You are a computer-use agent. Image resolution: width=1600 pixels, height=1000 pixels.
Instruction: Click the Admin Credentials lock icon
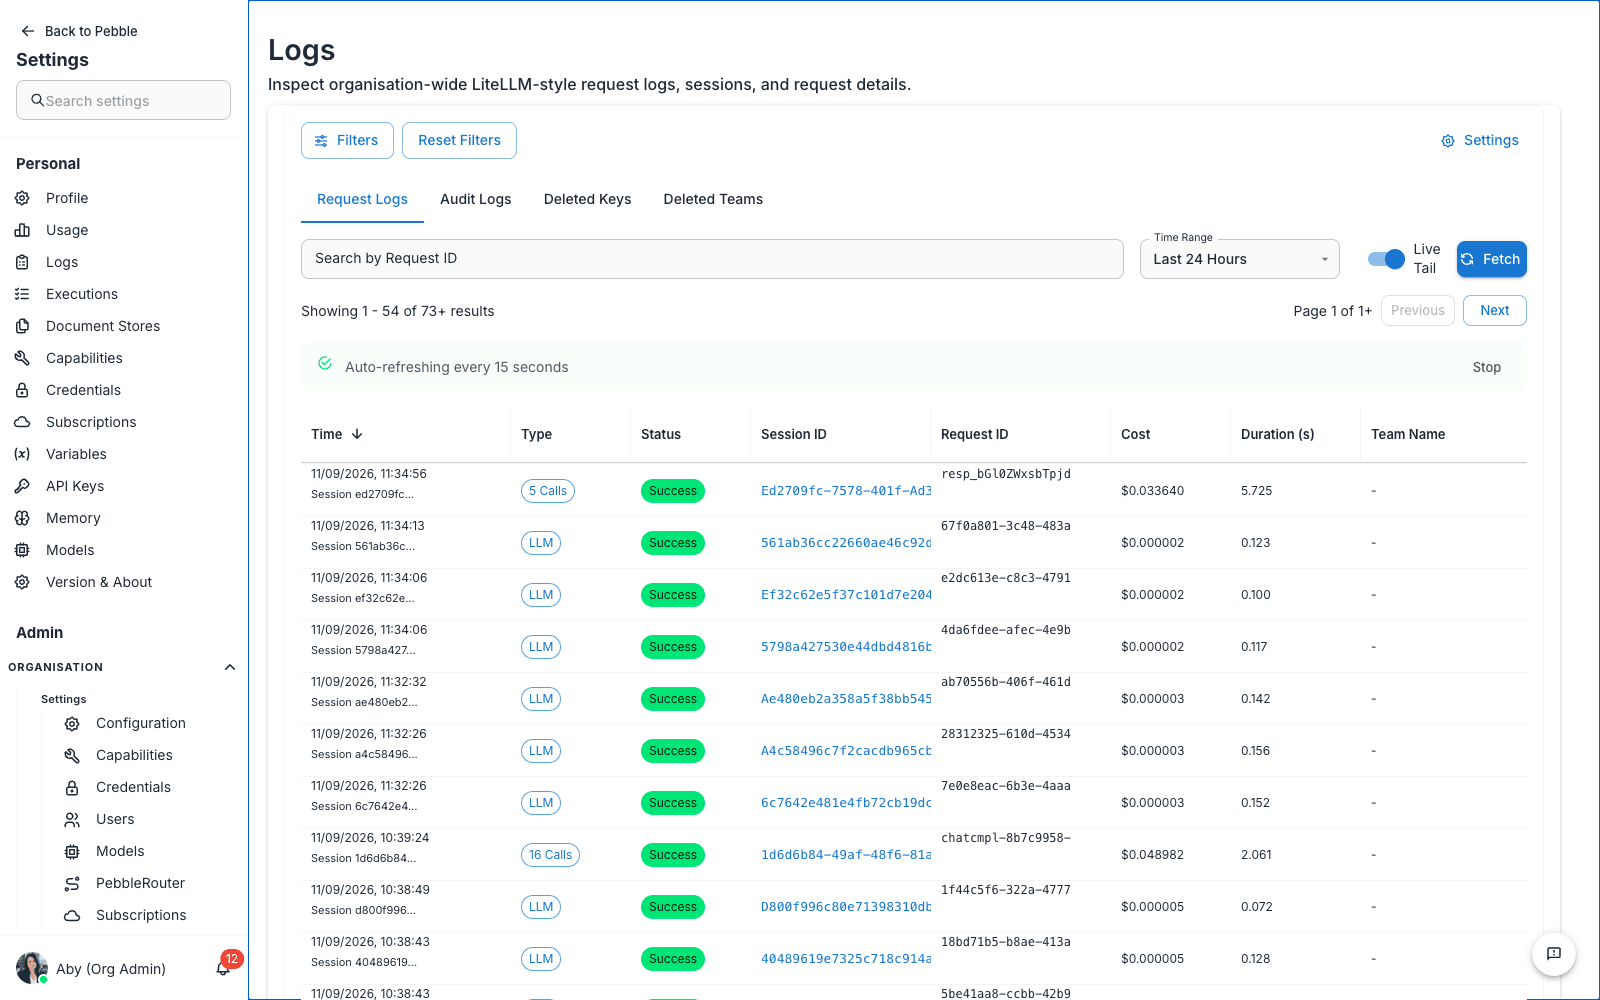[x=72, y=788]
